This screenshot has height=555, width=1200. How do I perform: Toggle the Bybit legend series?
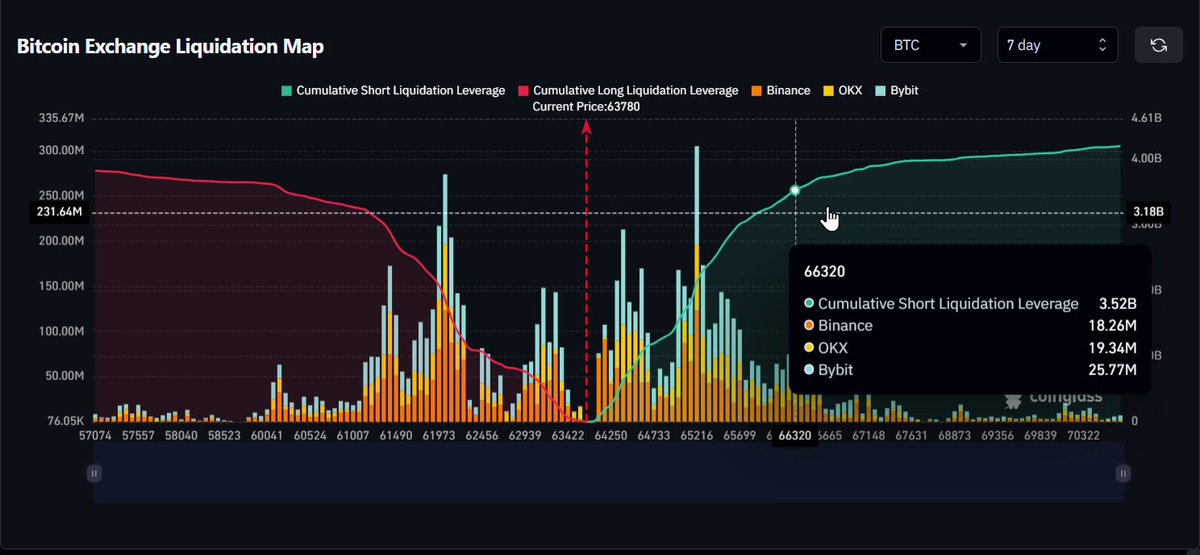click(896, 91)
